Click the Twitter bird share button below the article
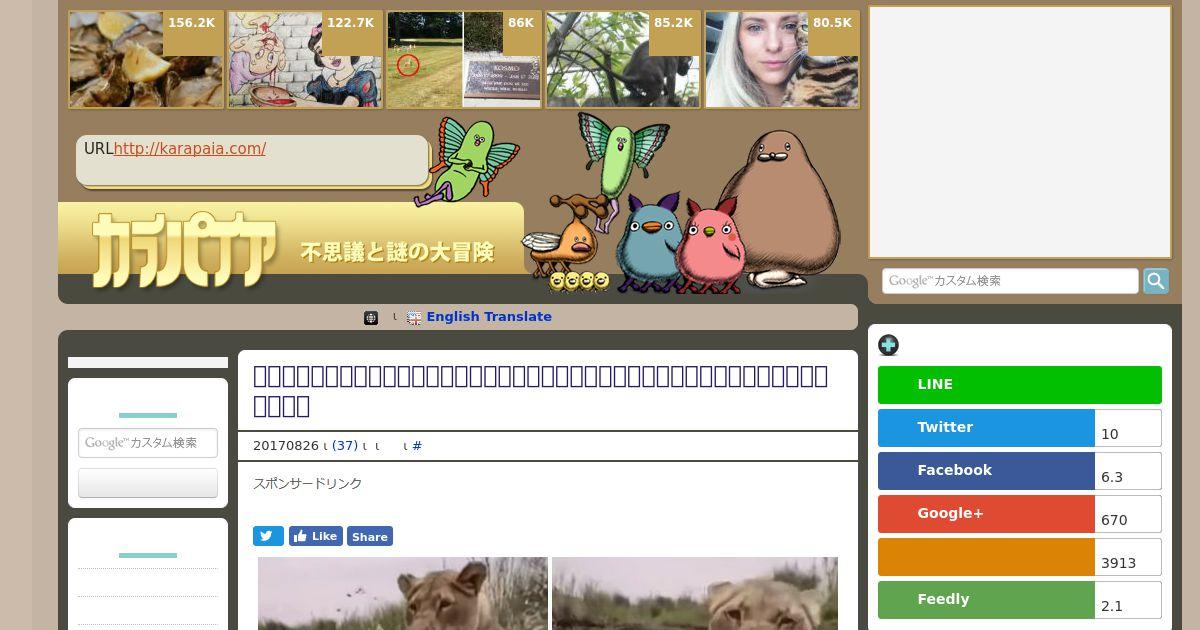Viewport: 1200px width, 630px height. (268, 536)
